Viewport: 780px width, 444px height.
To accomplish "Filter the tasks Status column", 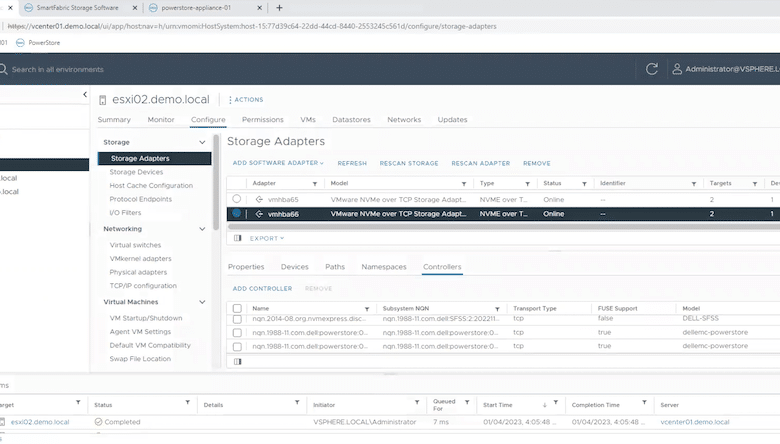I will [188, 402].
